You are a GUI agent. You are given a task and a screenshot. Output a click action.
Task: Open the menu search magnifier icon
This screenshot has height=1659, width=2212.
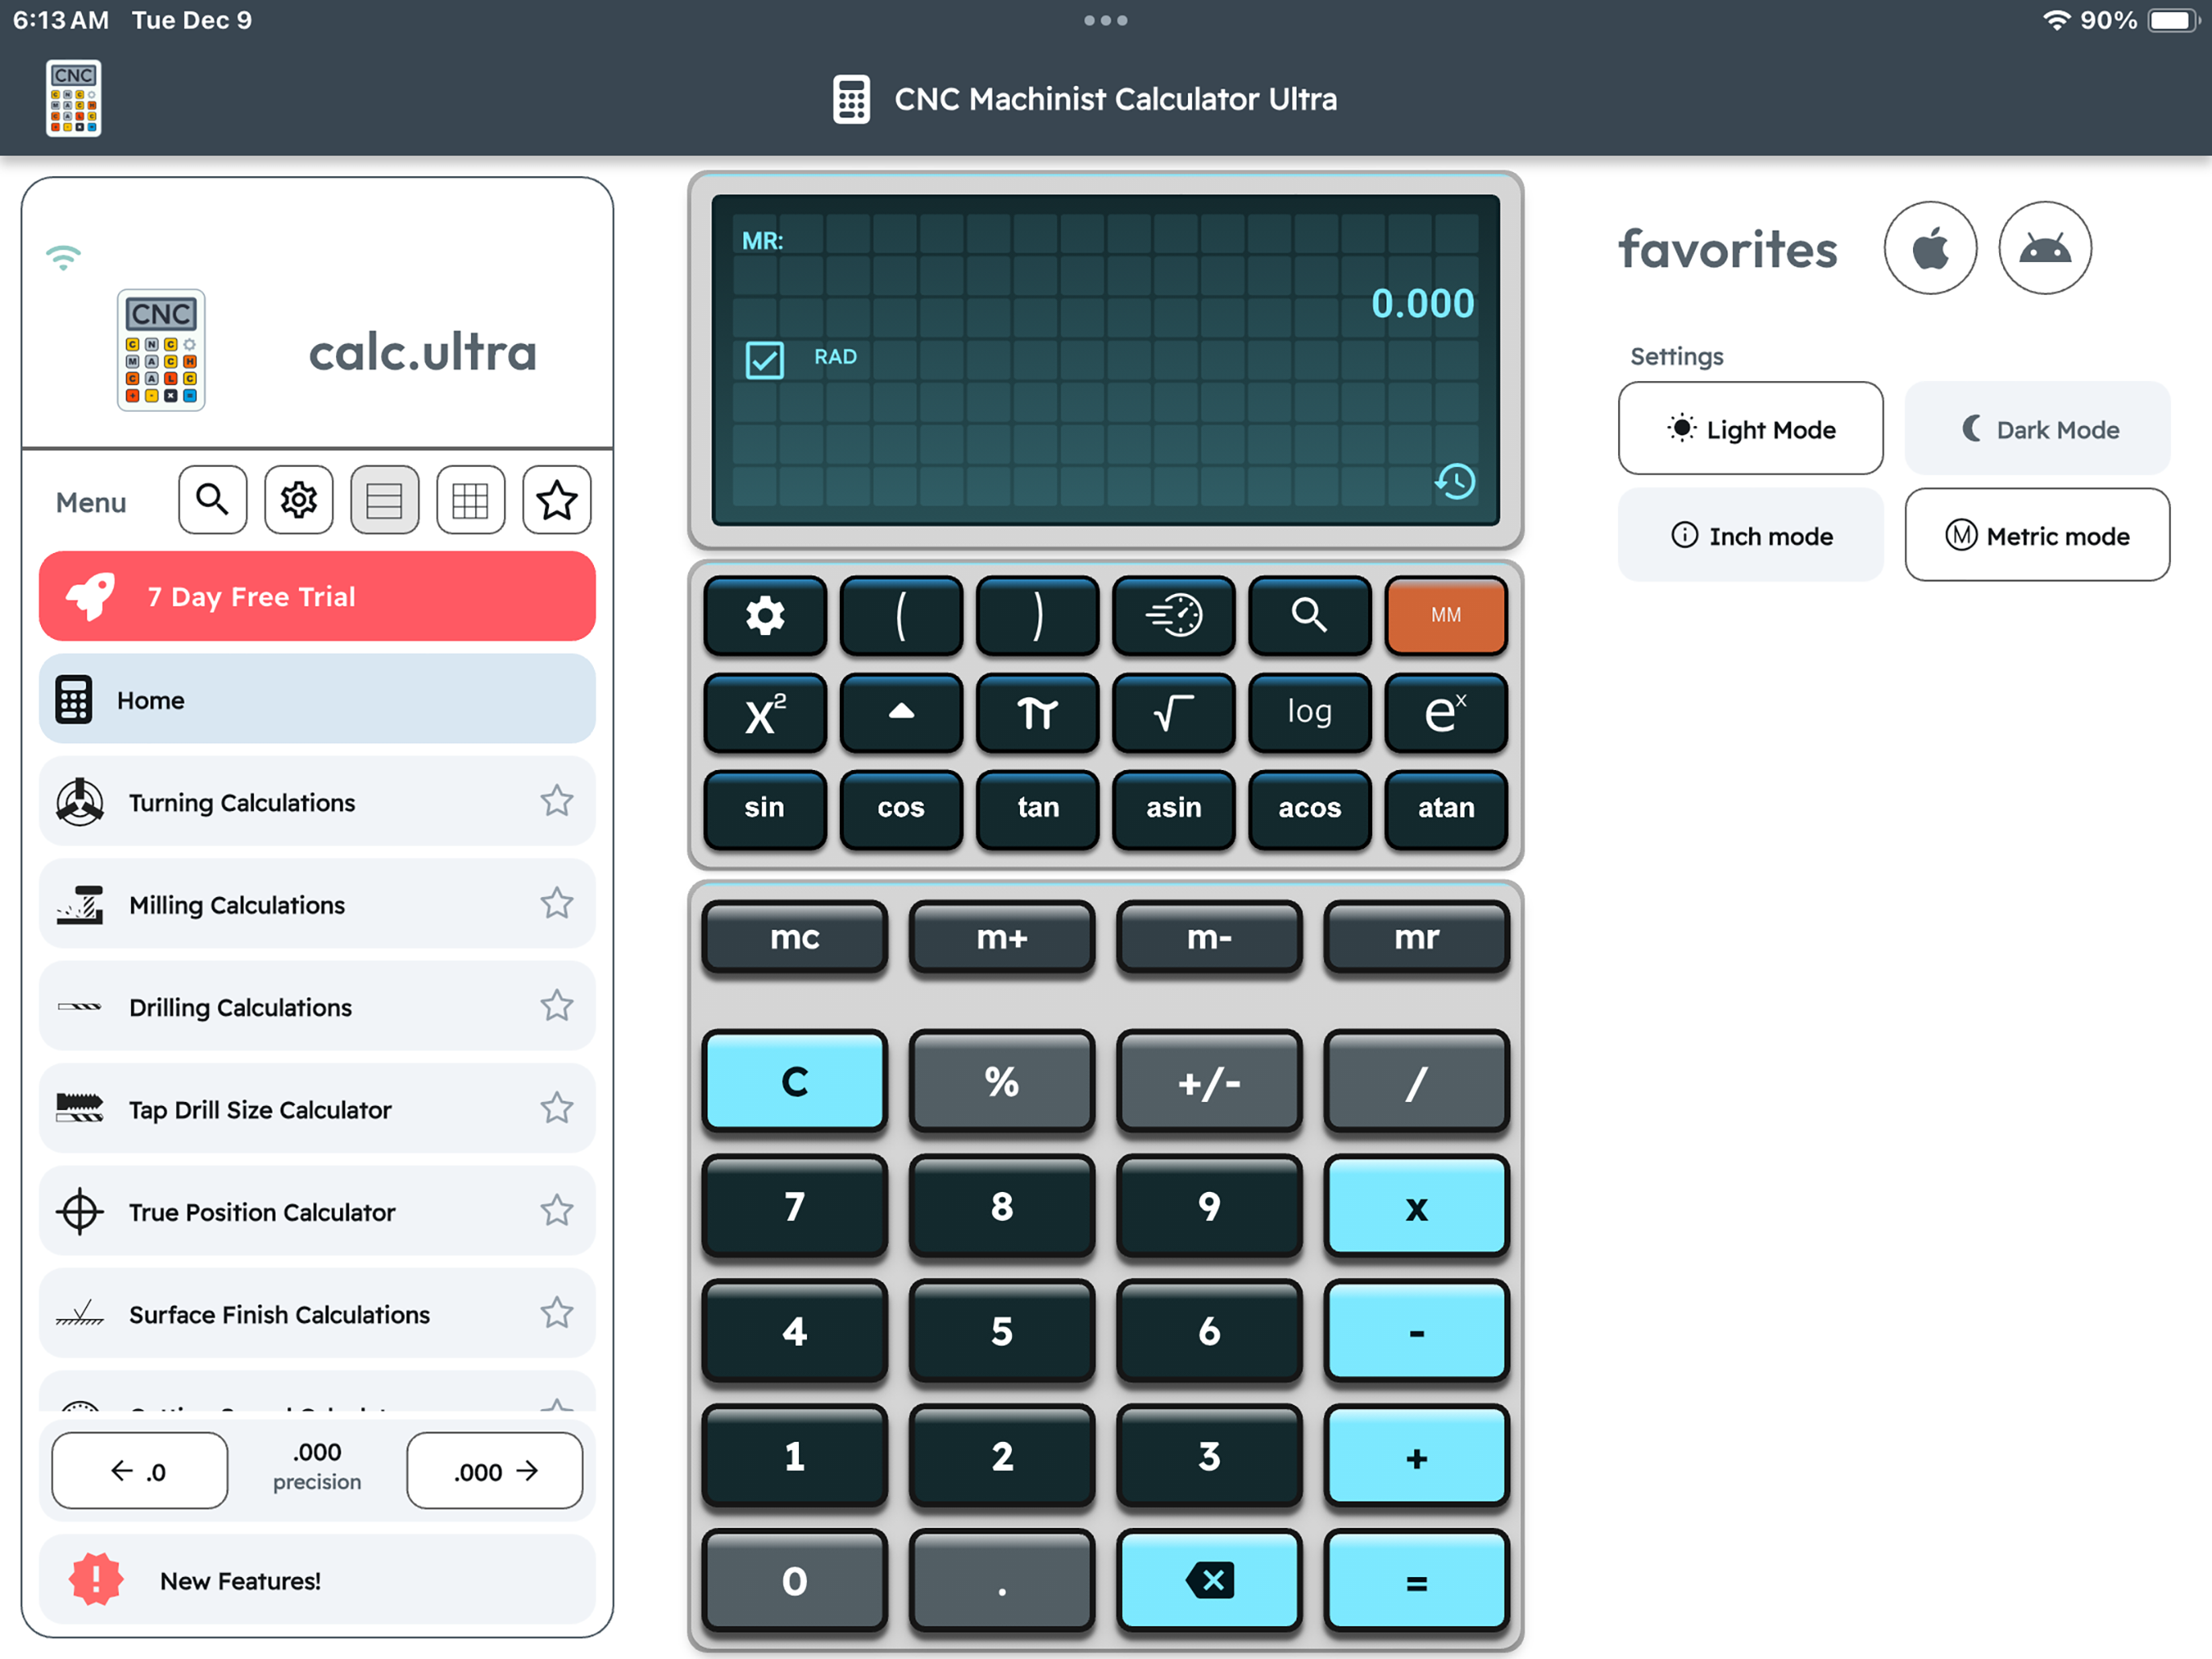pos(212,499)
